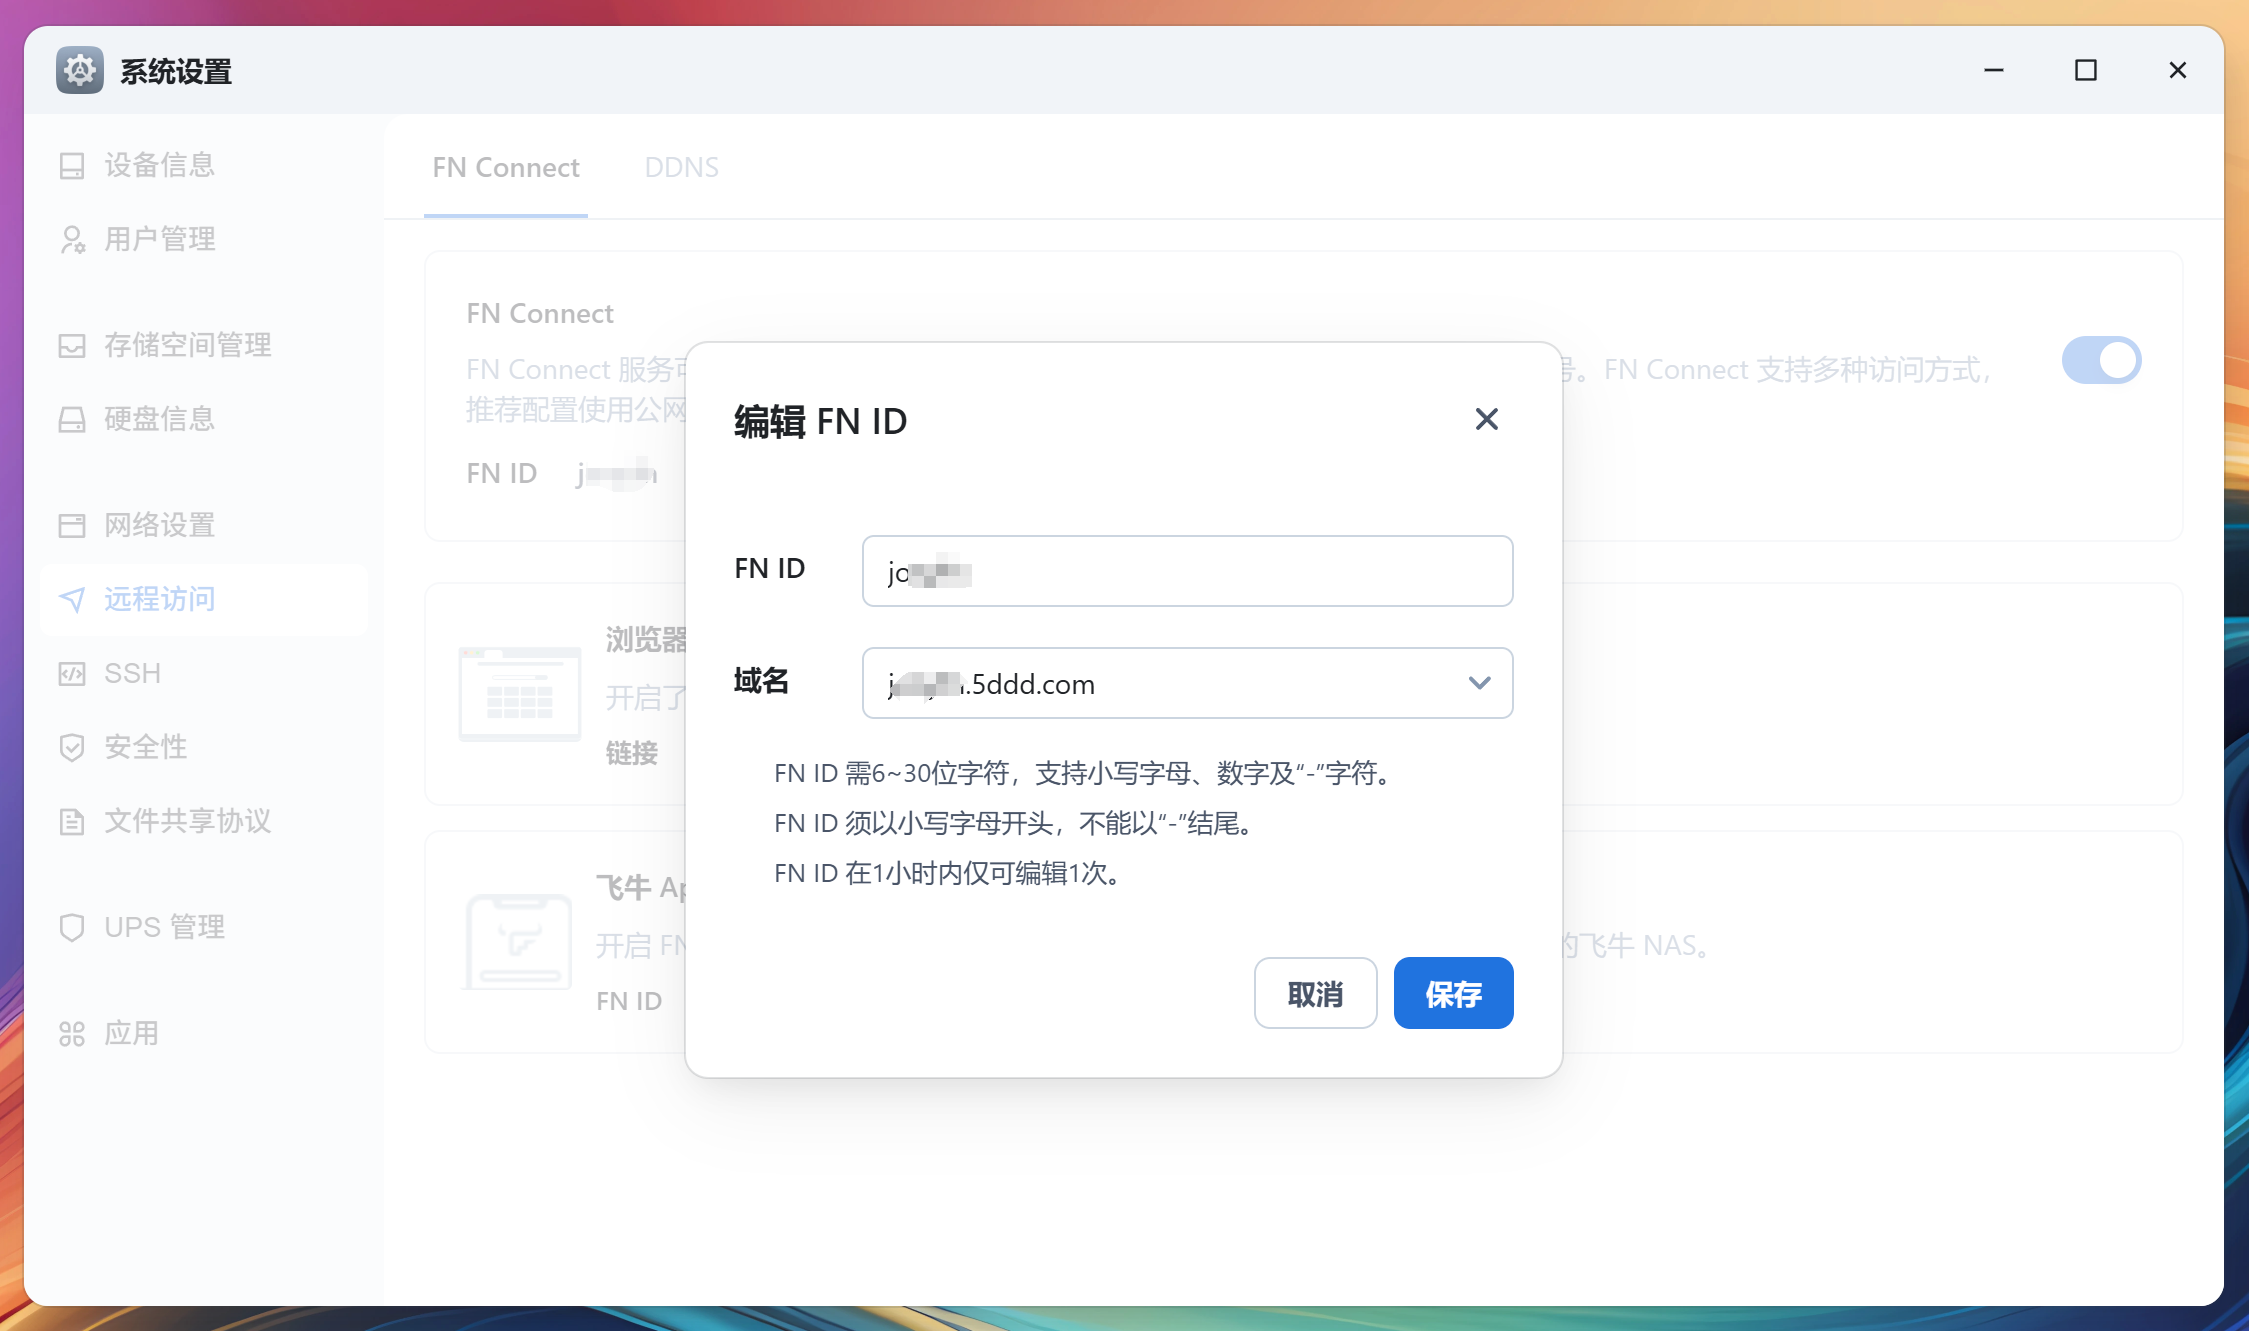This screenshot has width=2249, height=1331.
Task: Disable the FN Connect service toggle
Action: click(x=2101, y=360)
